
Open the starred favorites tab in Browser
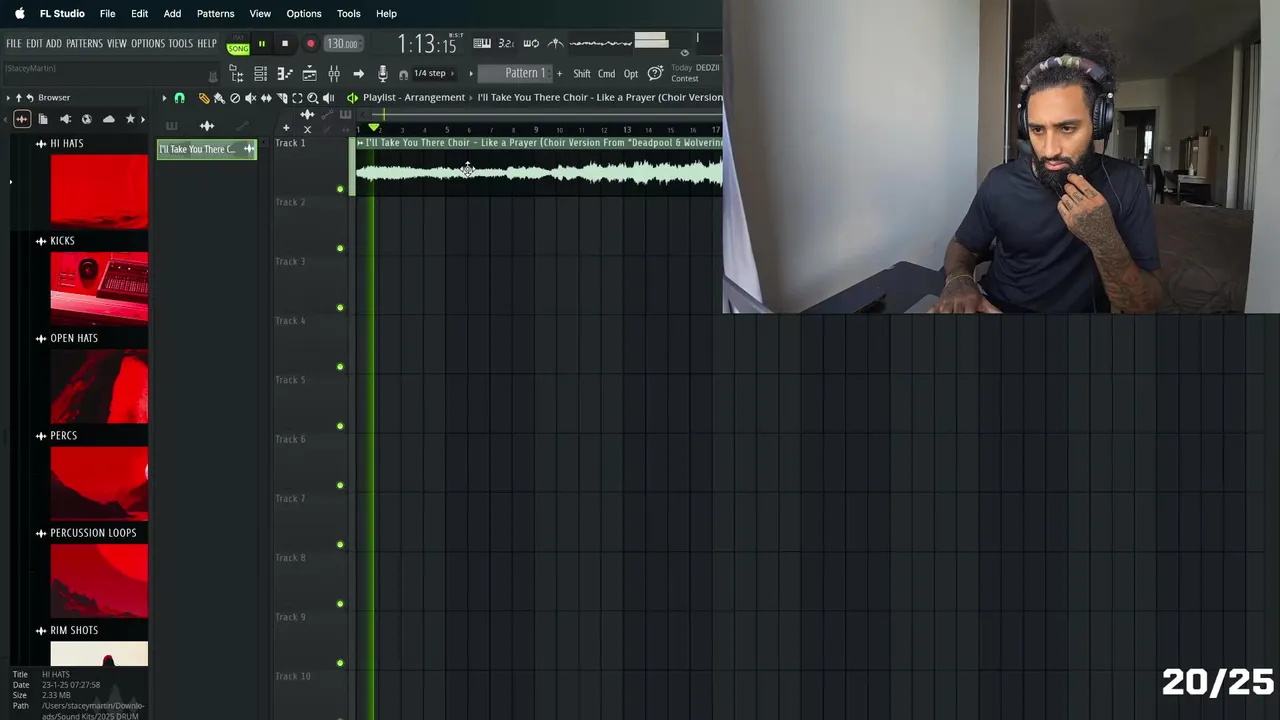(x=130, y=119)
